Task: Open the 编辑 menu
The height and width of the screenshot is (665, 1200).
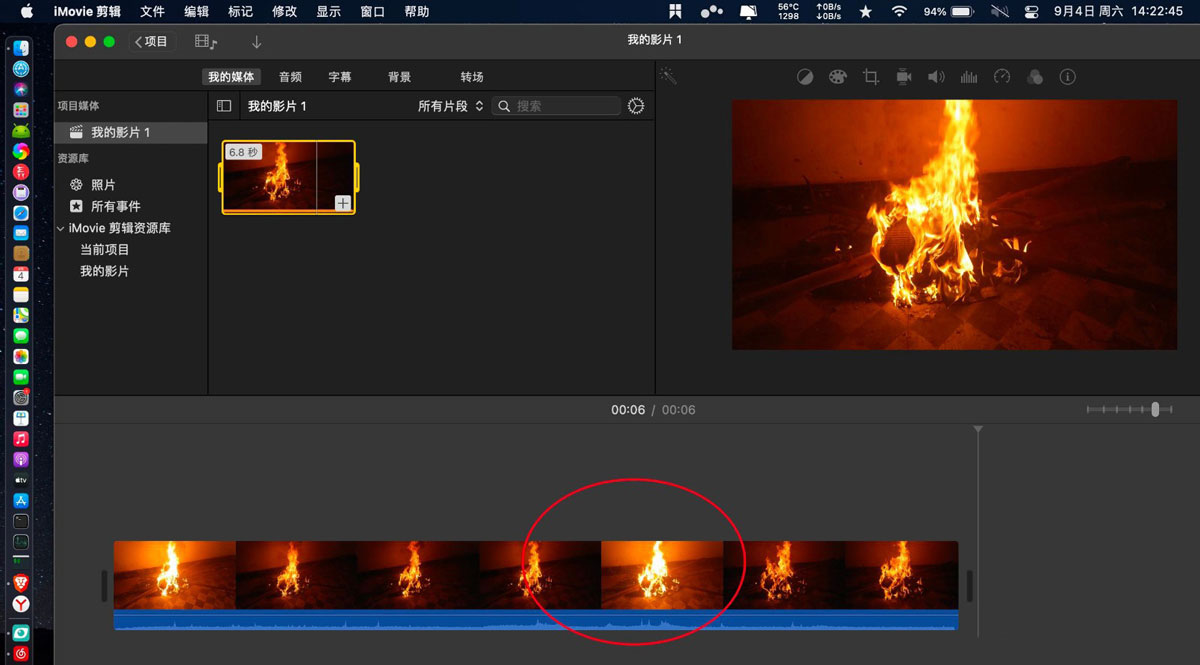Action: (x=196, y=12)
